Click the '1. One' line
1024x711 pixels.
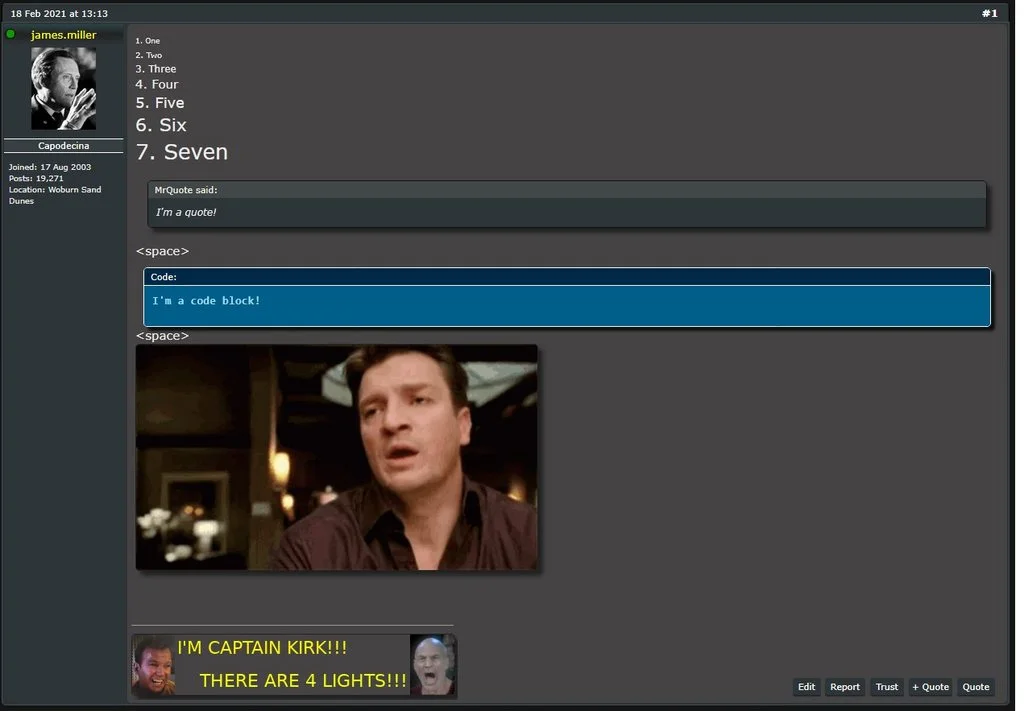[147, 40]
